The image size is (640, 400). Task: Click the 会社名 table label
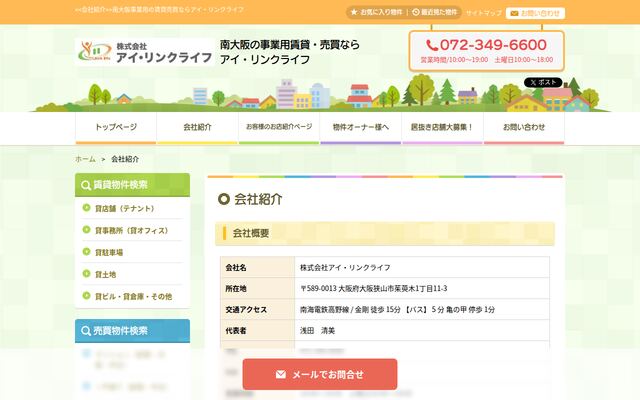(x=236, y=268)
